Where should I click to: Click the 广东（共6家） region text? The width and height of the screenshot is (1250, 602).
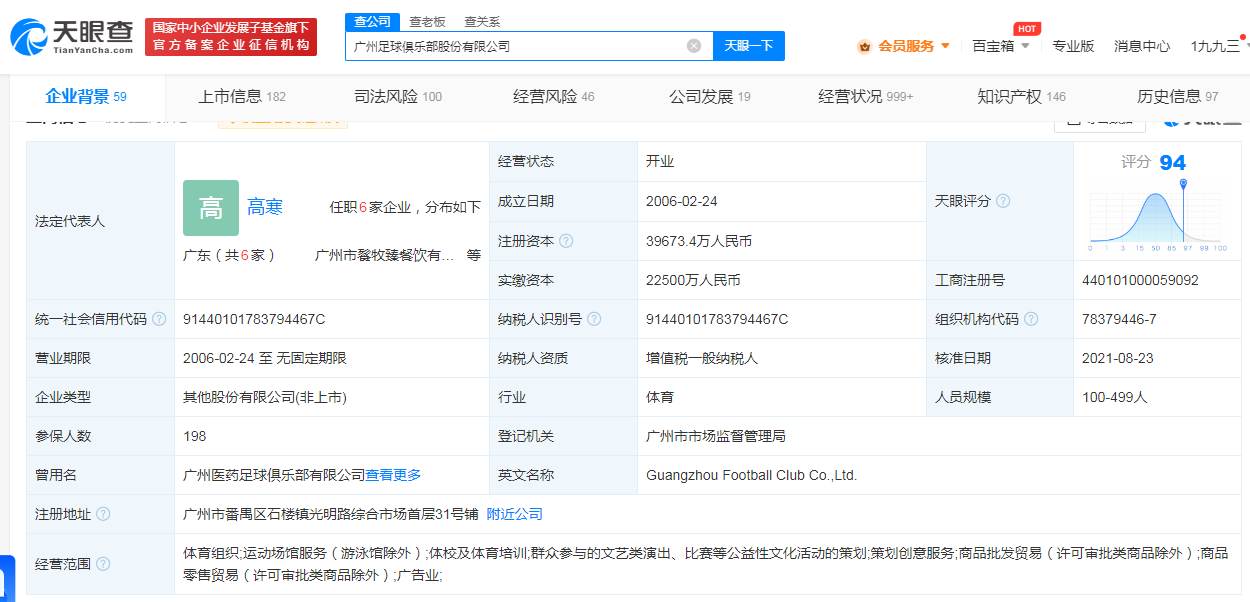[230, 255]
